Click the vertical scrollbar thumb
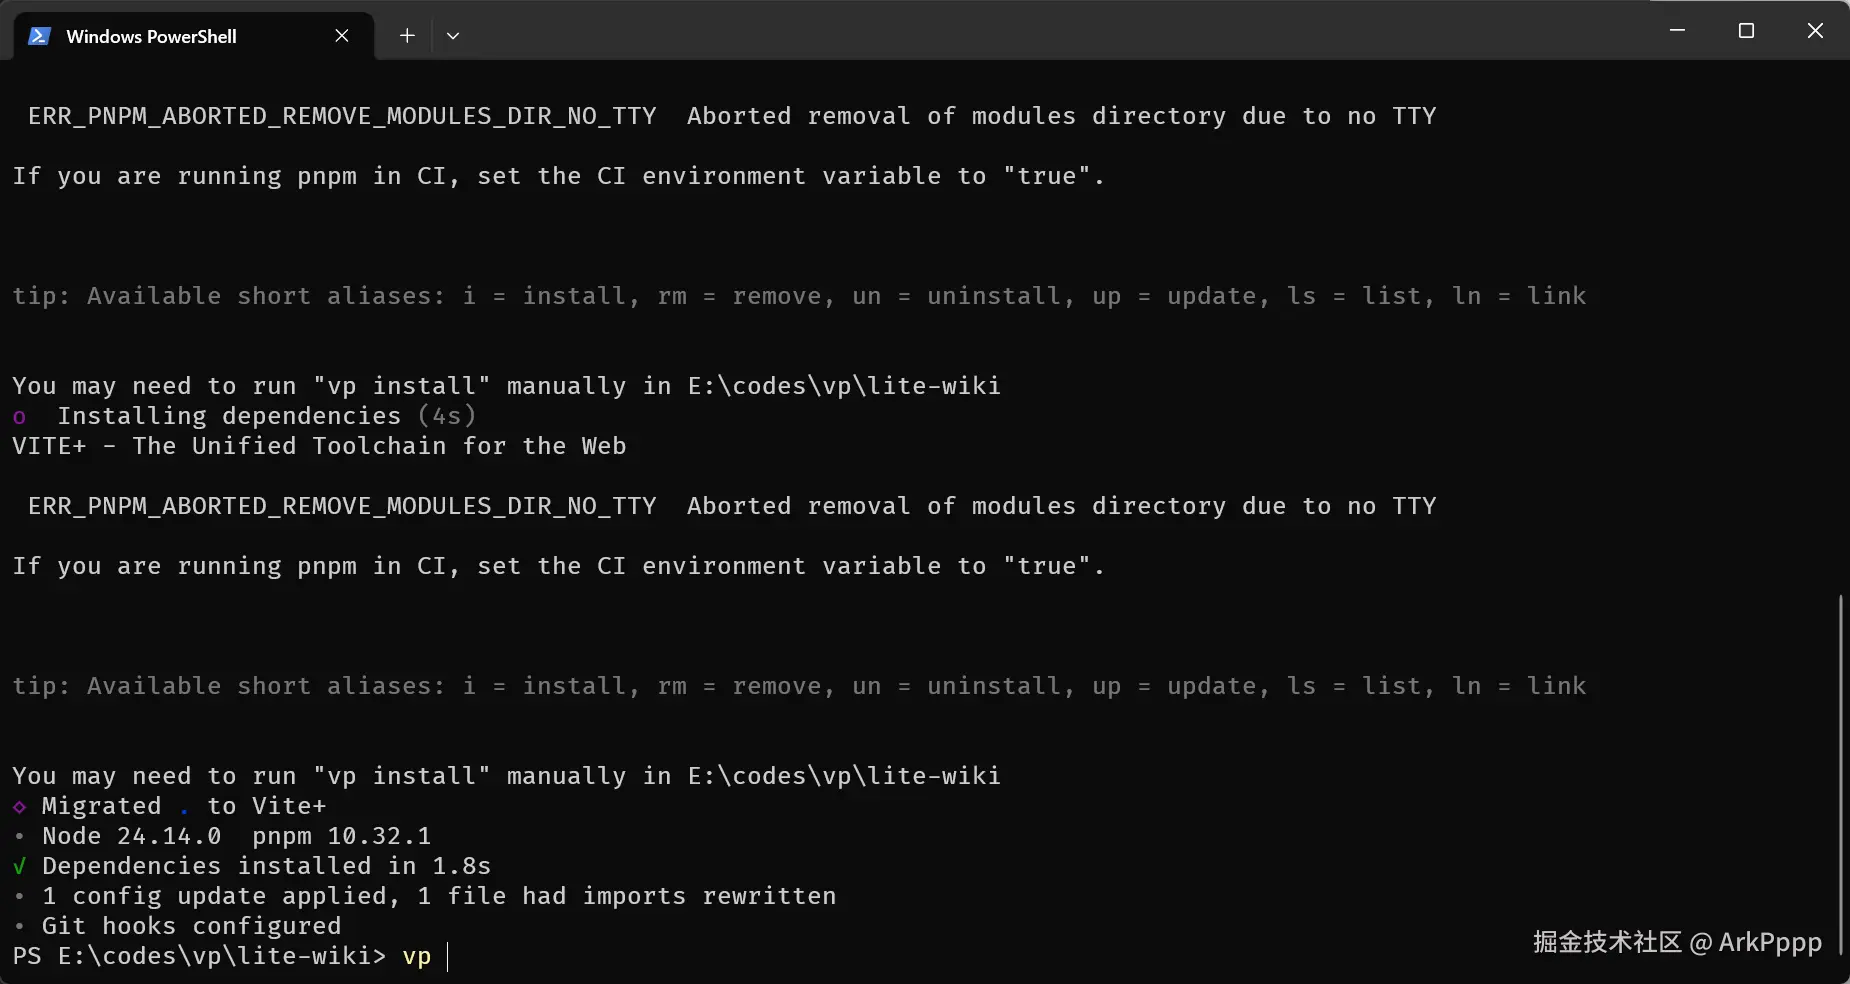This screenshot has width=1850, height=984. click(x=1840, y=775)
